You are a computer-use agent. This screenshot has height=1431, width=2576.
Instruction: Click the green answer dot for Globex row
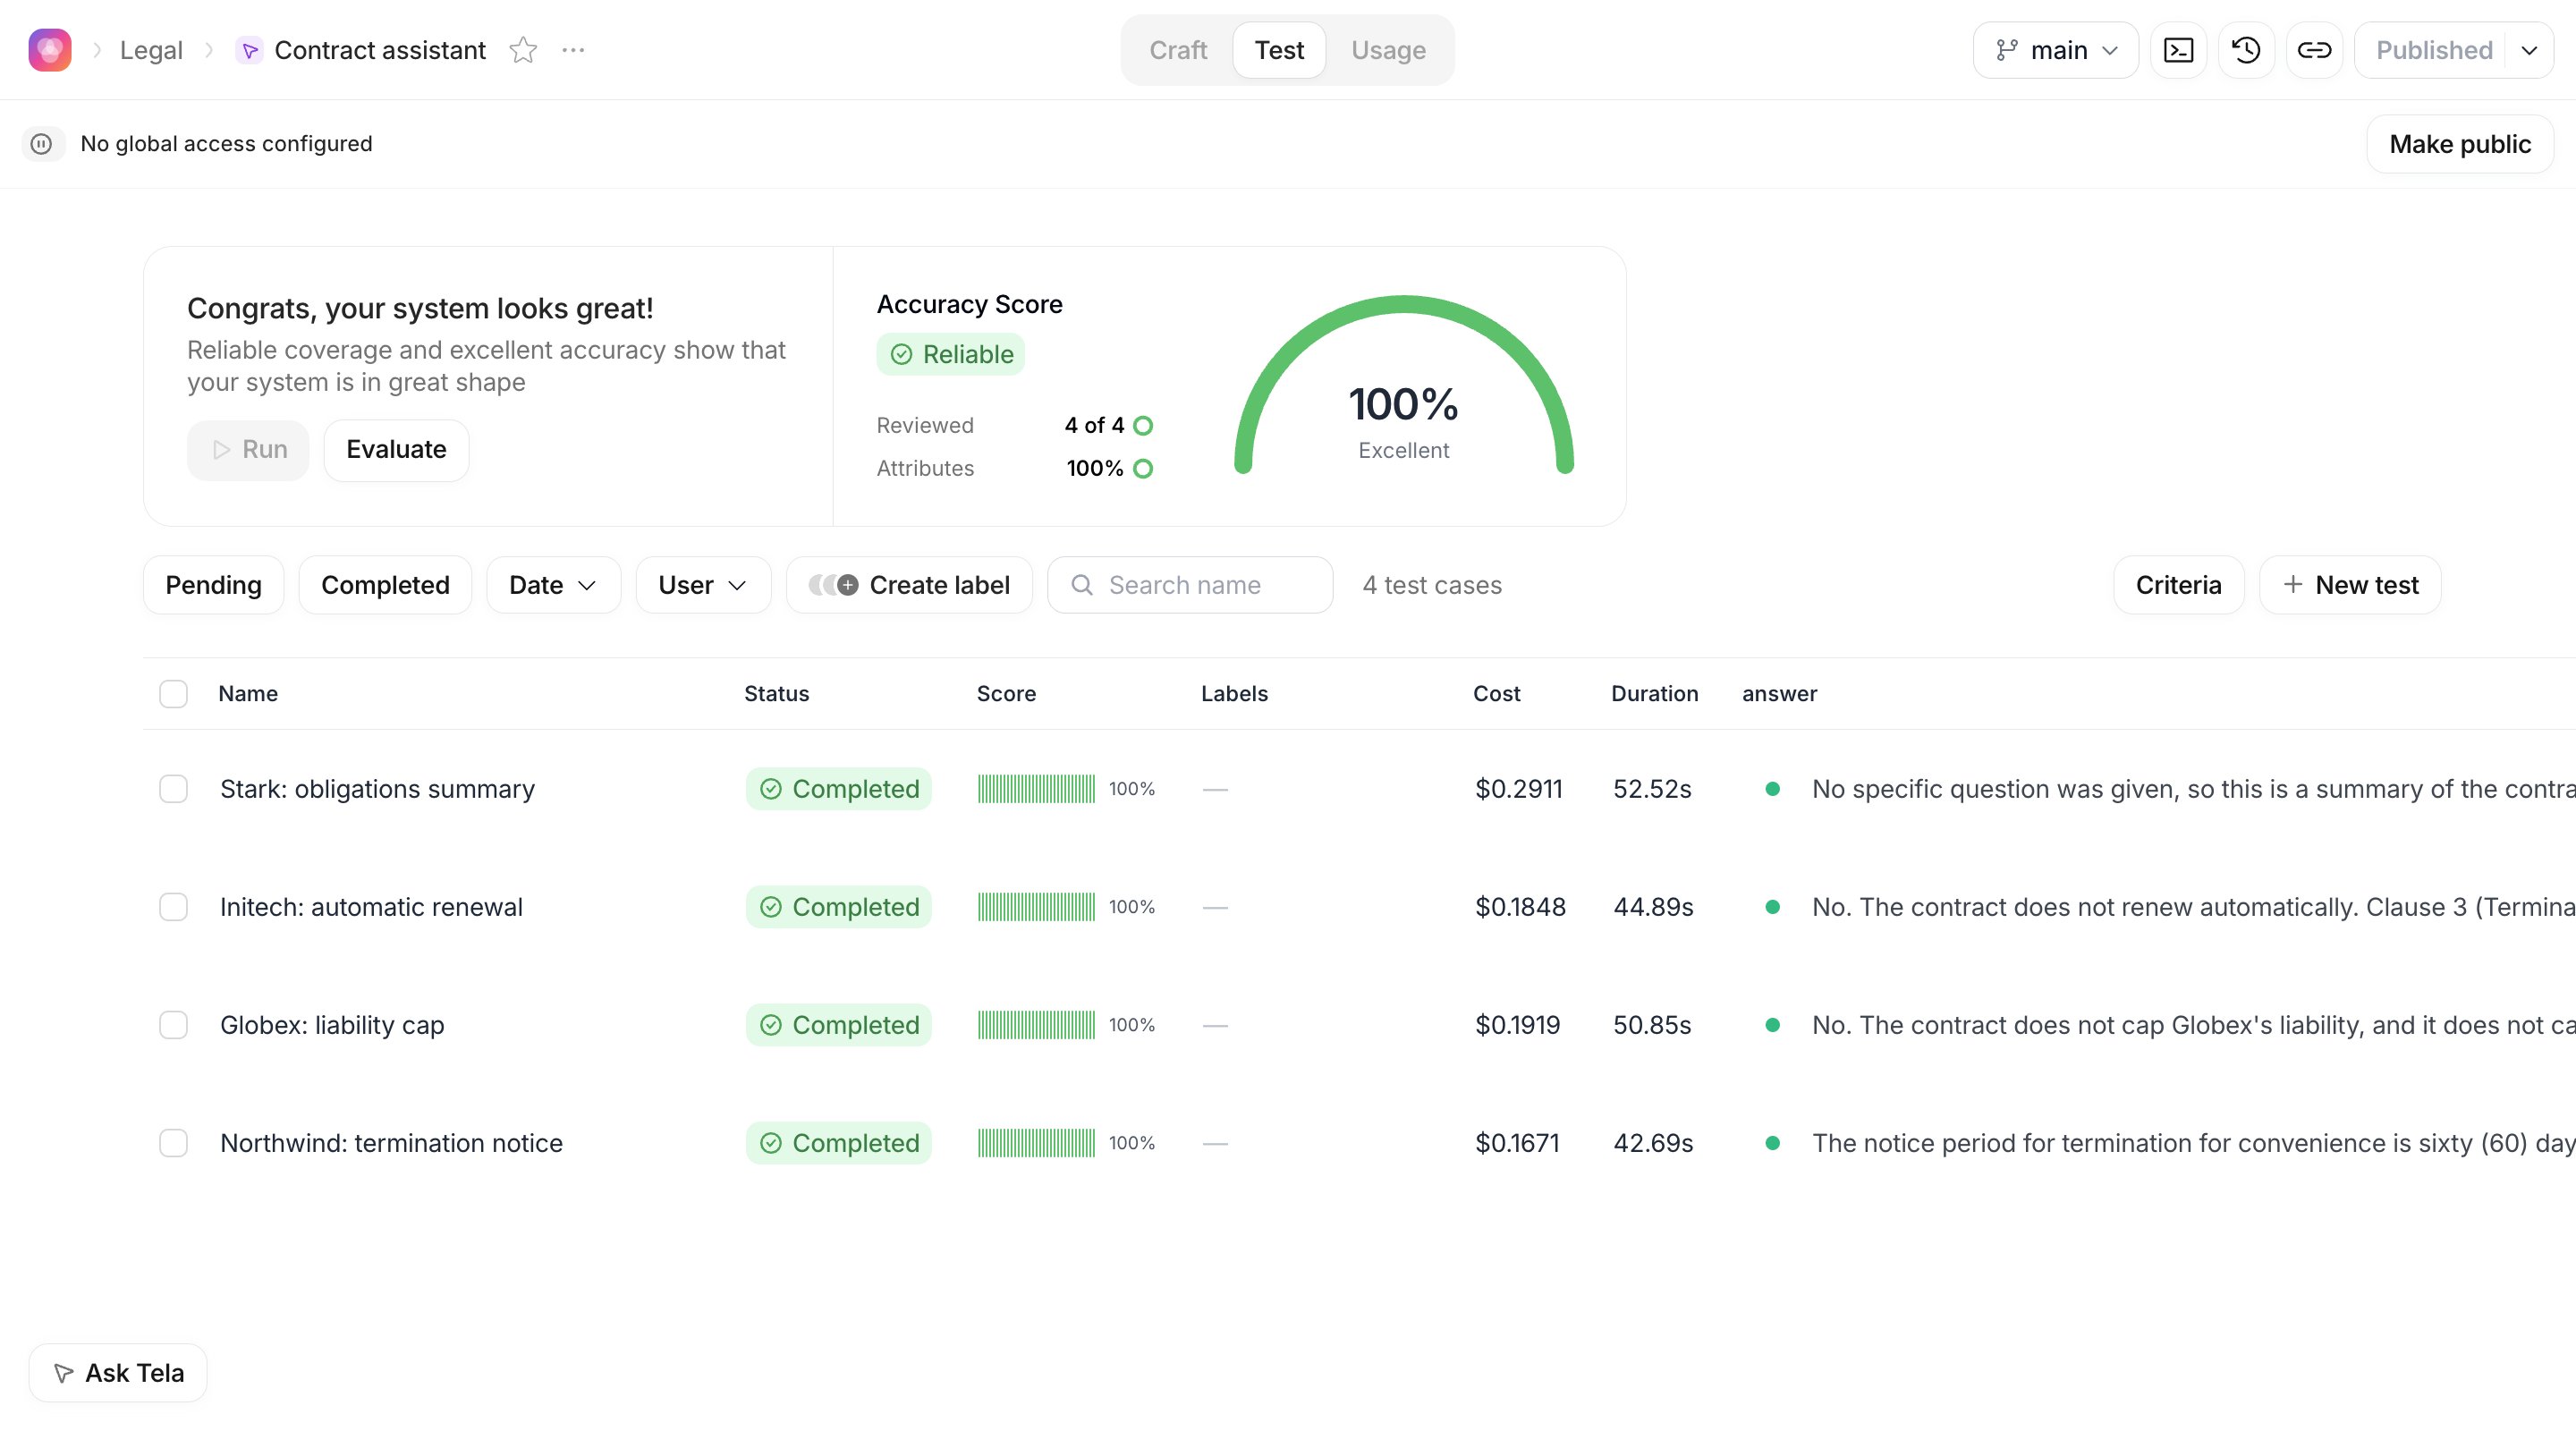click(1772, 1025)
